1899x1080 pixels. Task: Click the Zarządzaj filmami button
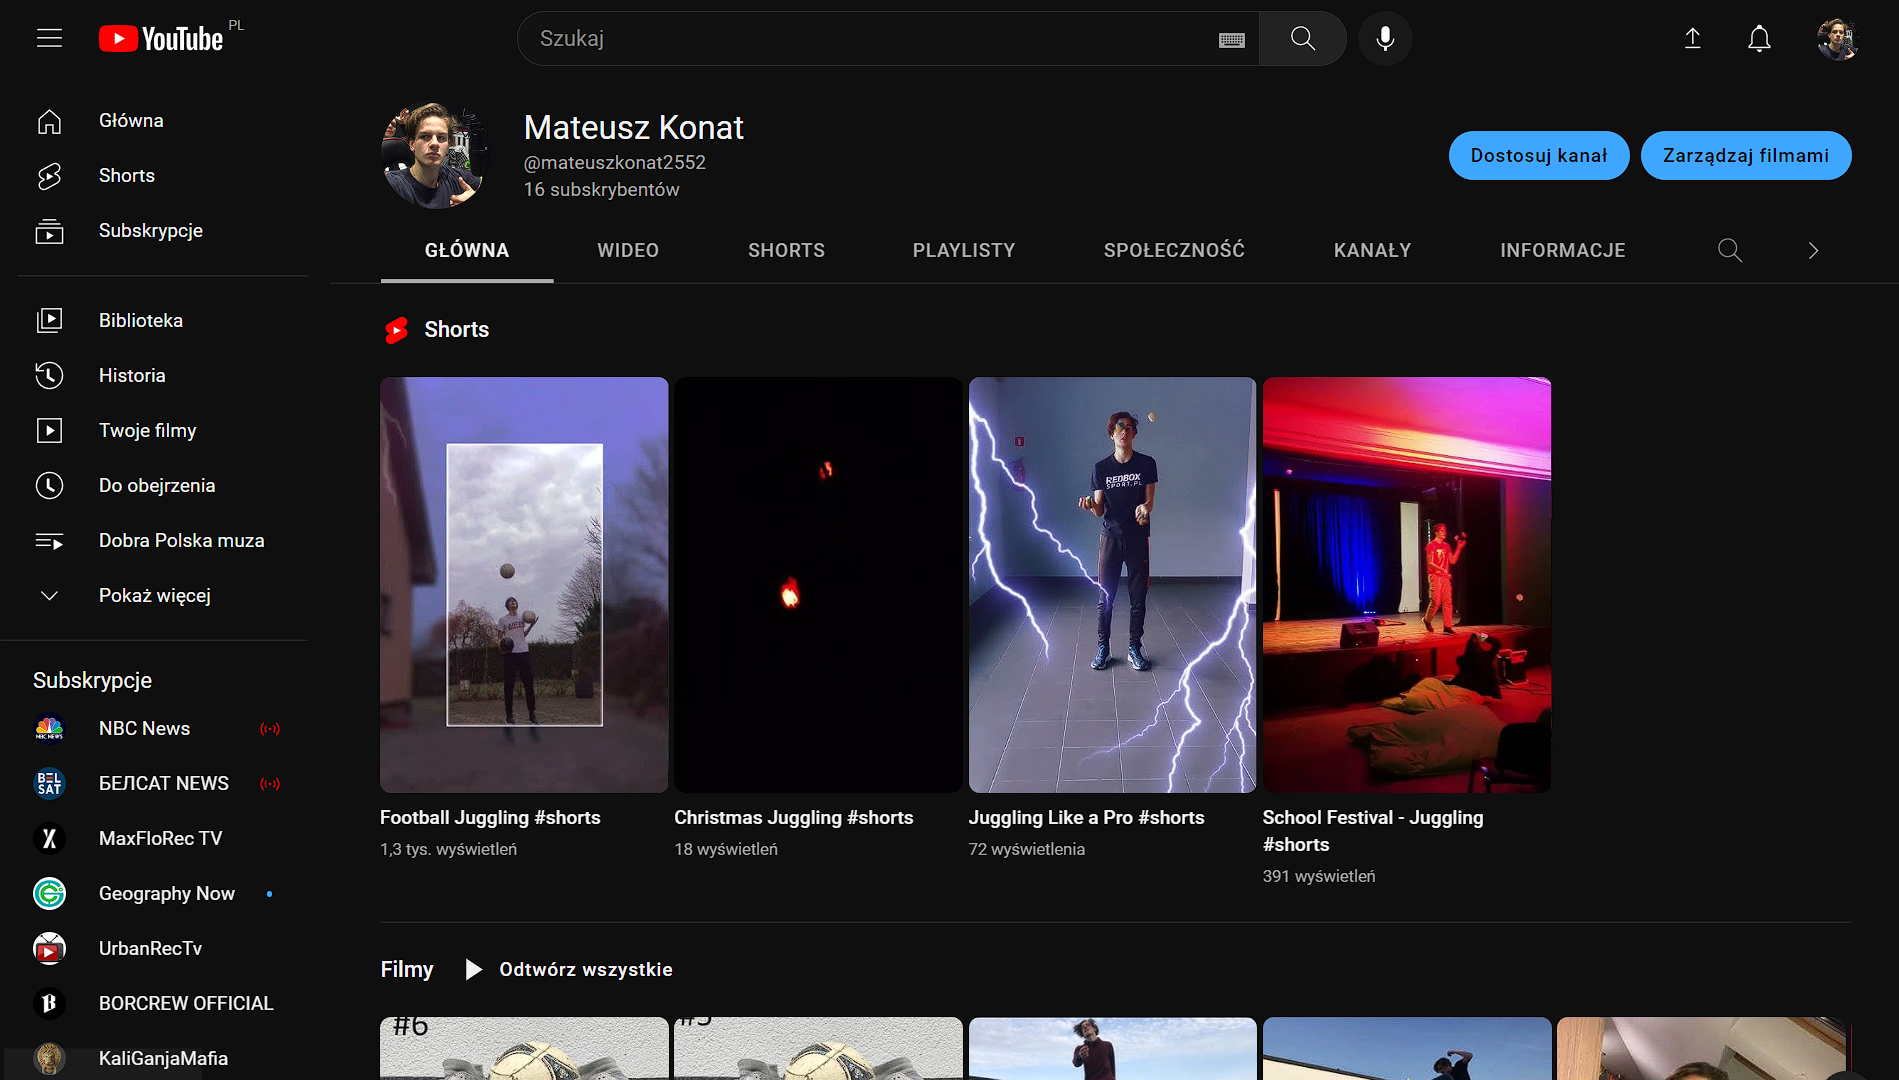point(1746,156)
